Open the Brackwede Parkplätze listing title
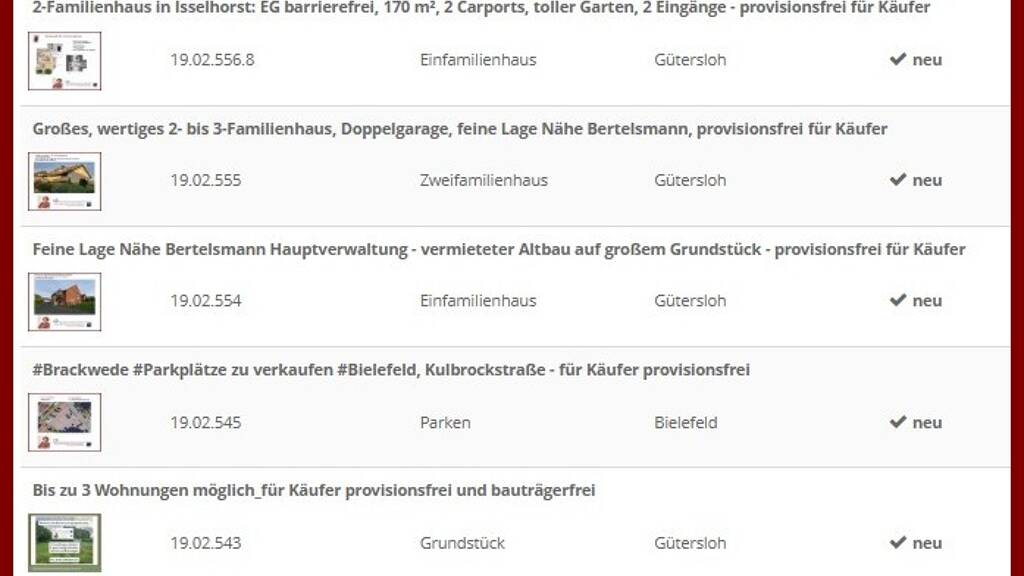The width and height of the screenshot is (1024, 576). 391,370
